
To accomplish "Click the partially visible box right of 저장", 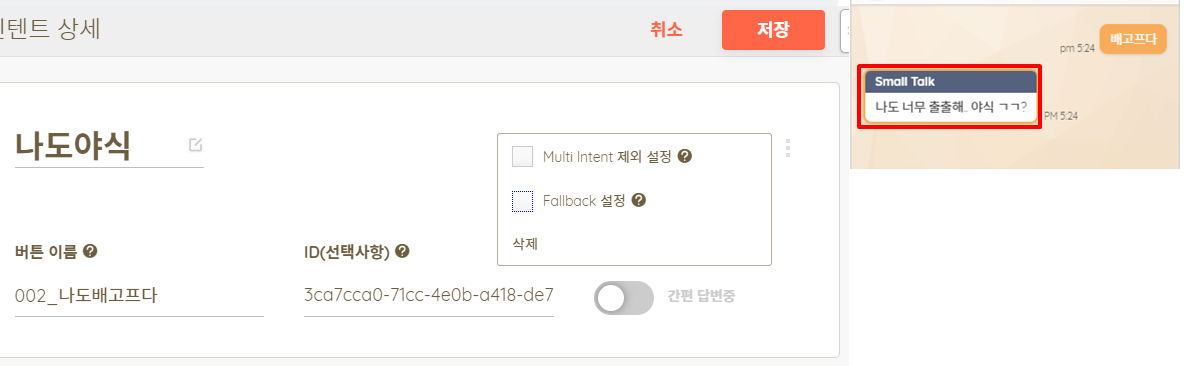I will point(844,30).
